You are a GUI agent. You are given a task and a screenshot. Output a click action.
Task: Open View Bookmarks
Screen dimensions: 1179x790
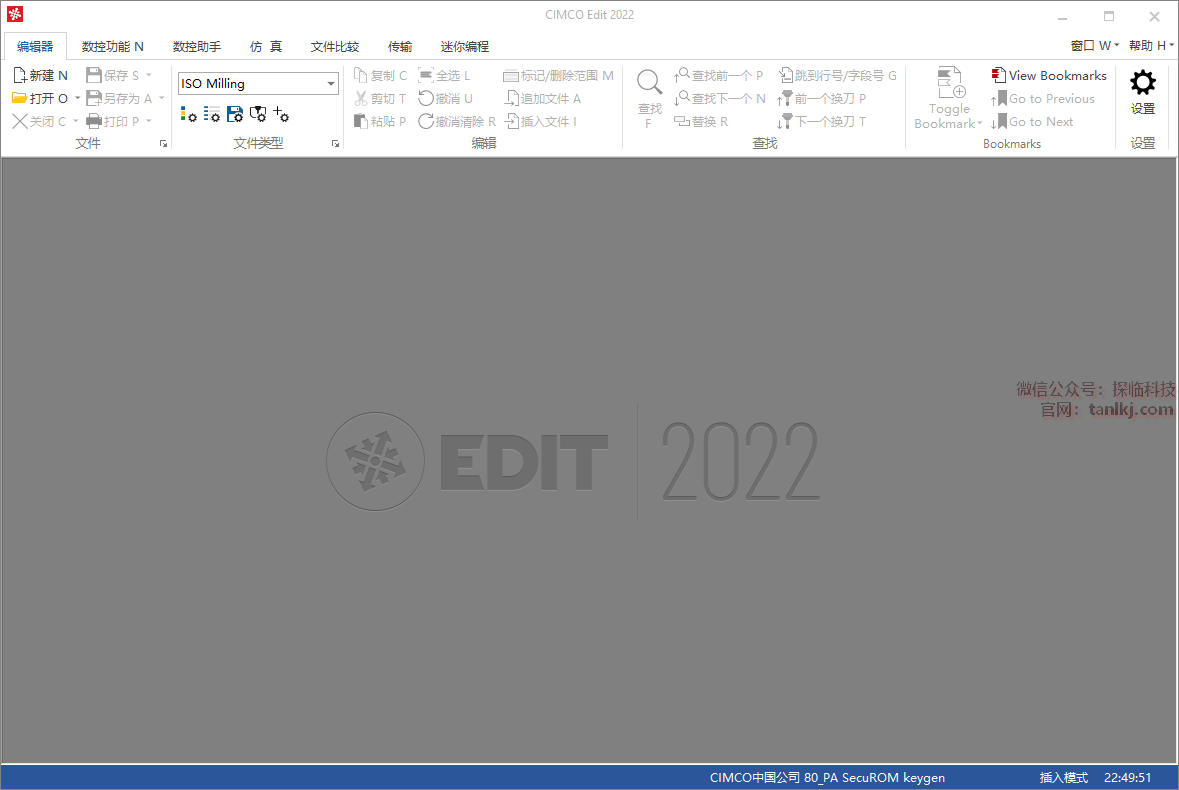click(1049, 75)
